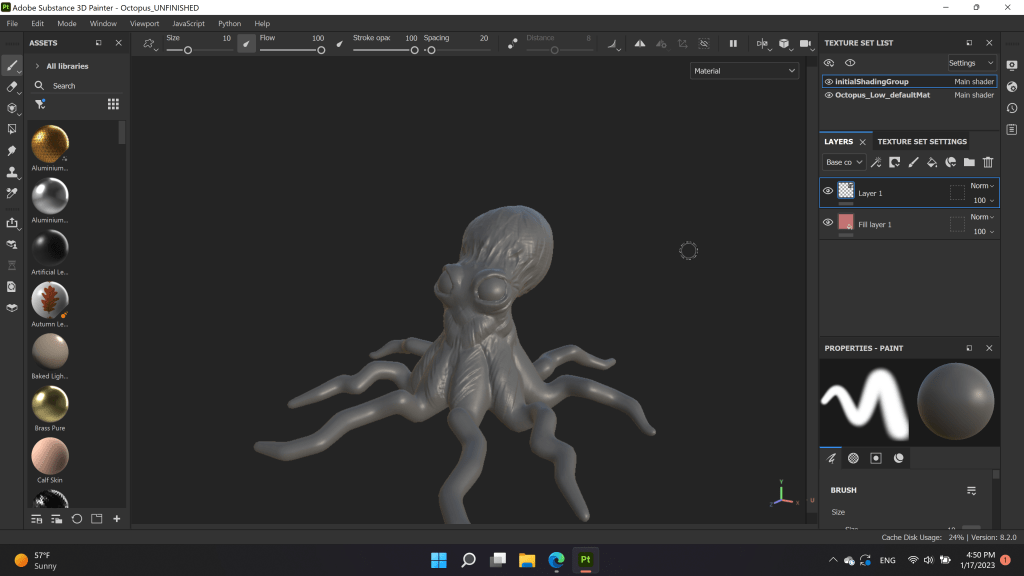Hide the Octopus_Low_defaultMat texture set
Viewport: 1024px width, 576px height.
pyautogui.click(x=829, y=95)
